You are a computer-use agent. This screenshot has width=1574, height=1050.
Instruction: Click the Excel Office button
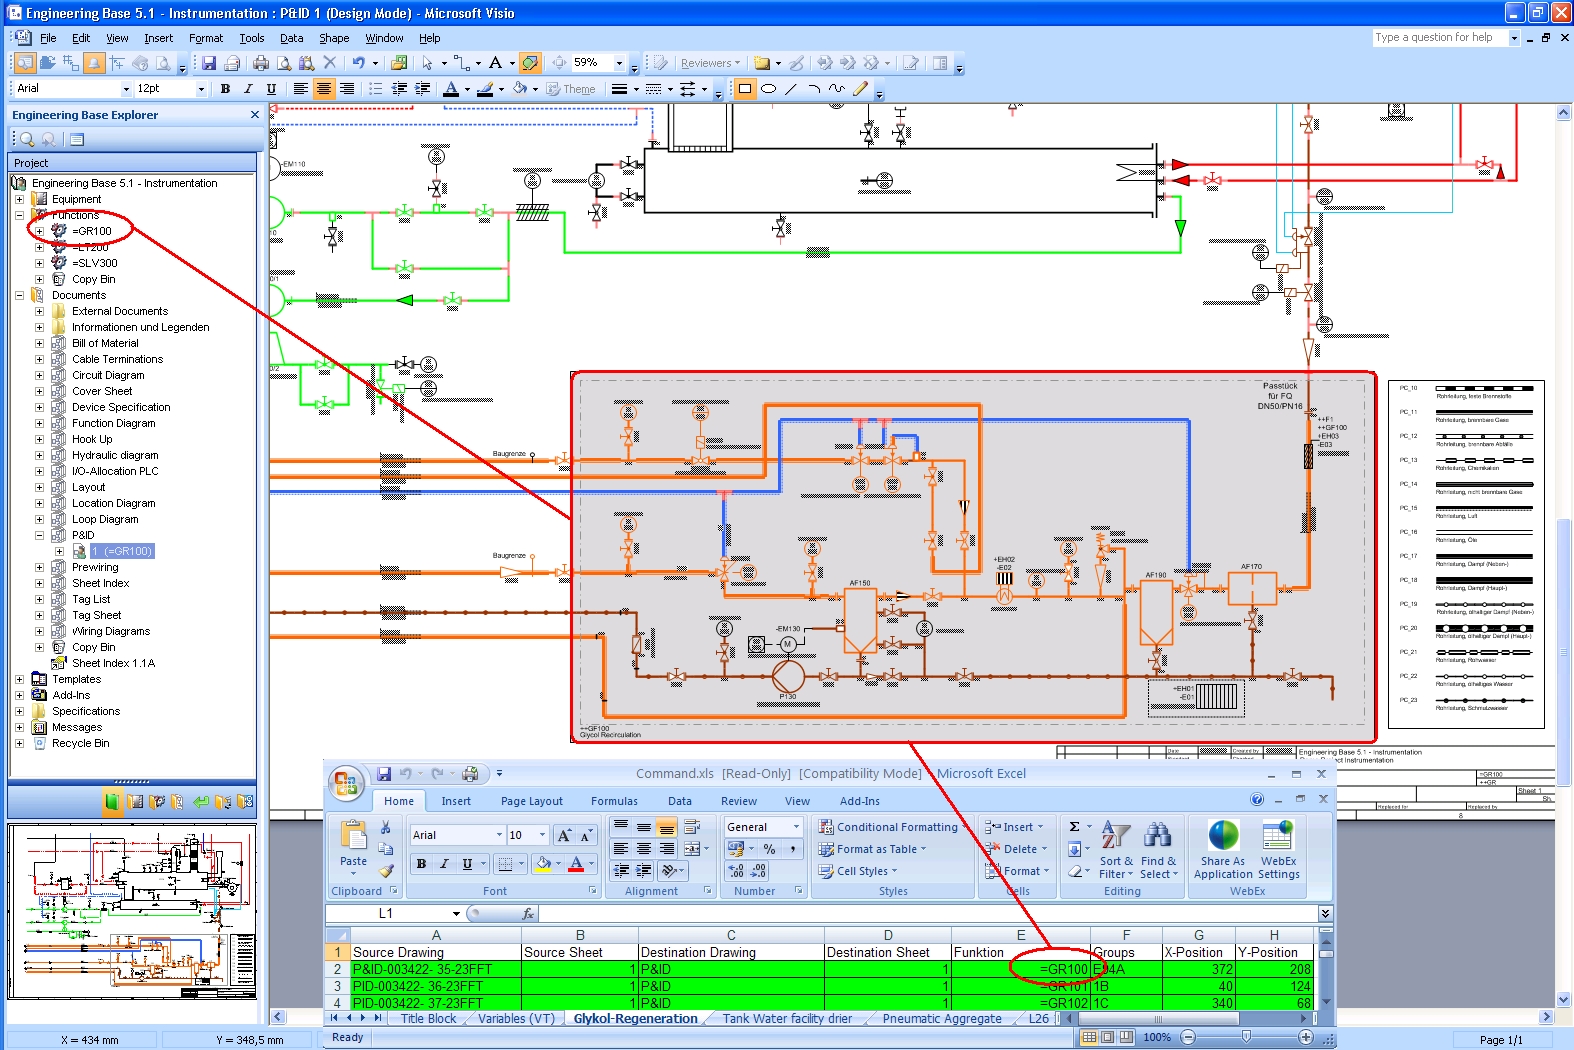346,783
